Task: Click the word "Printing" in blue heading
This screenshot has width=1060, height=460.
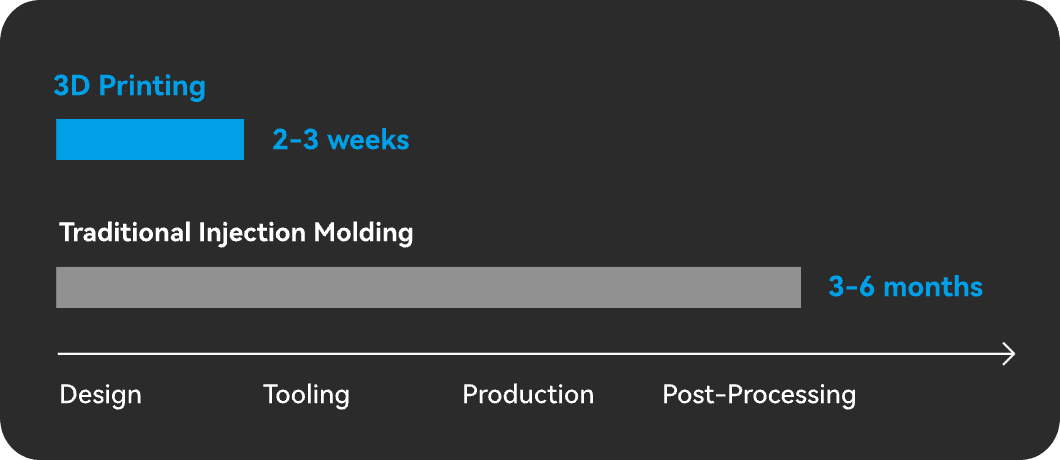Action: point(151,87)
